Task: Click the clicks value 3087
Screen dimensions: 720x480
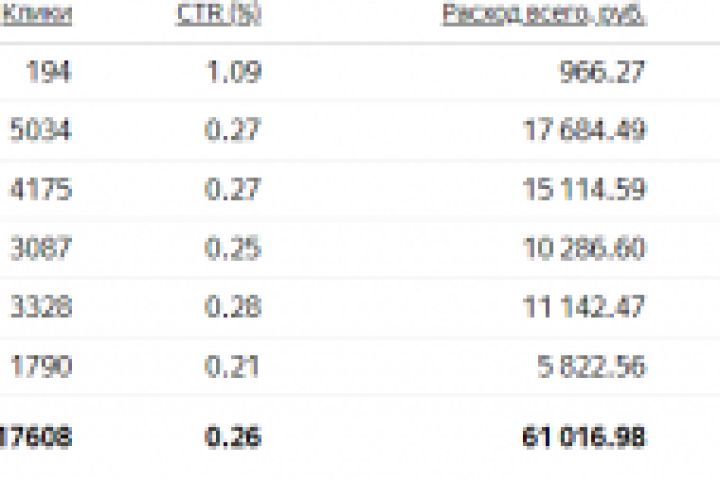Action: click(40, 247)
